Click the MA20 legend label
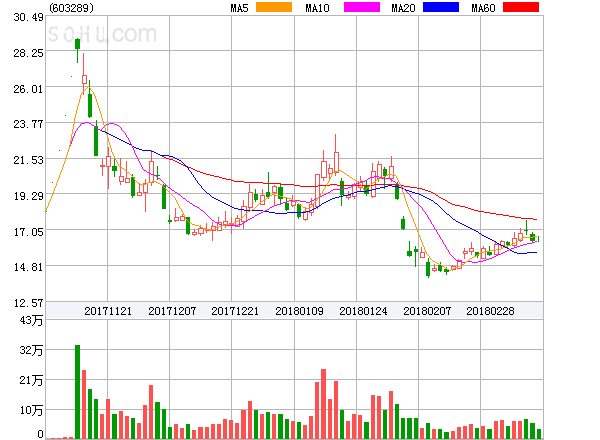The width and height of the screenshot is (600, 440). (403, 8)
